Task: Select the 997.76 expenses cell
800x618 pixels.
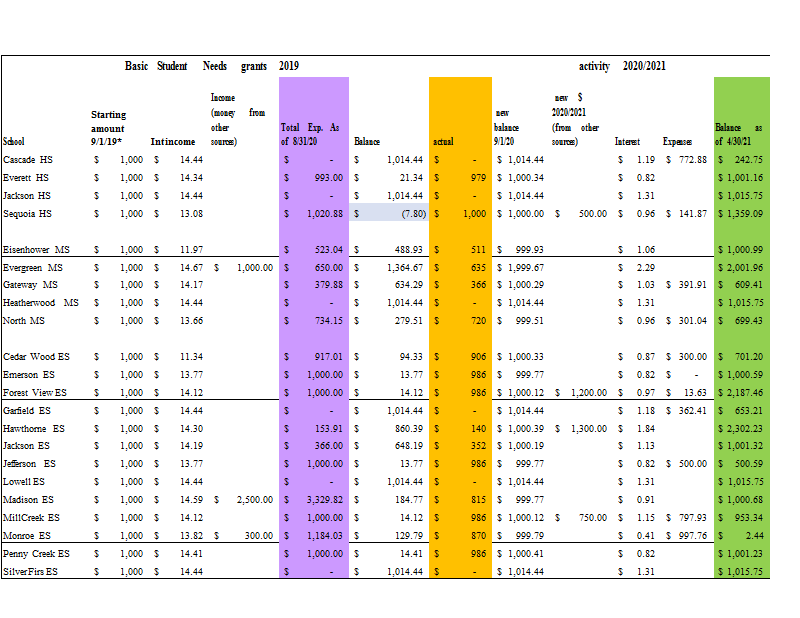Action: pyautogui.click(x=693, y=536)
